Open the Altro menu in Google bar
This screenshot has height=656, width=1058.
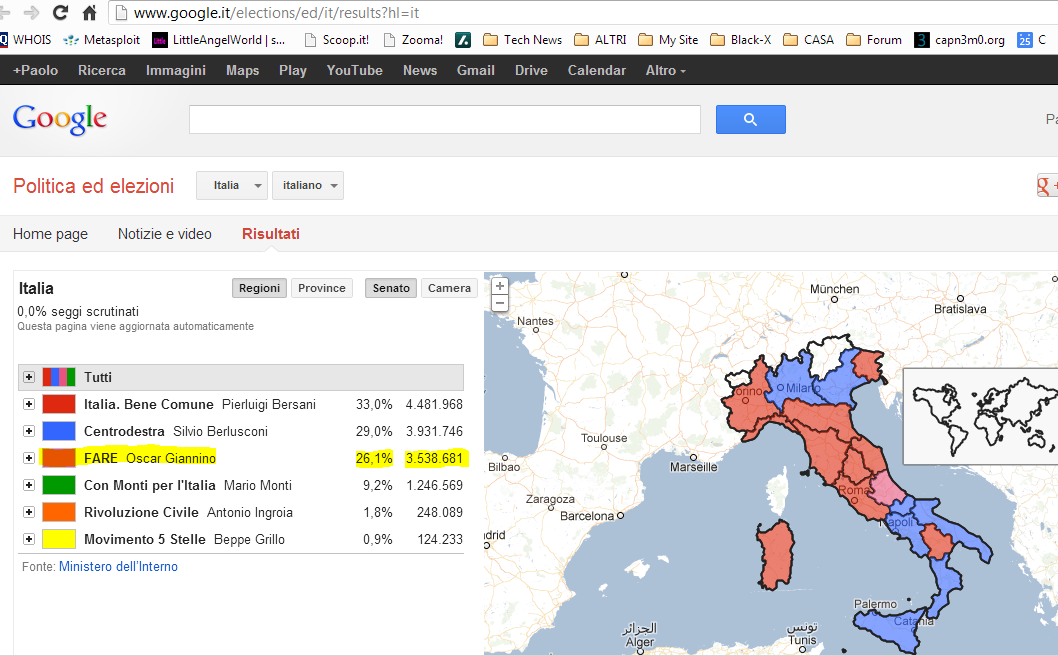point(665,70)
